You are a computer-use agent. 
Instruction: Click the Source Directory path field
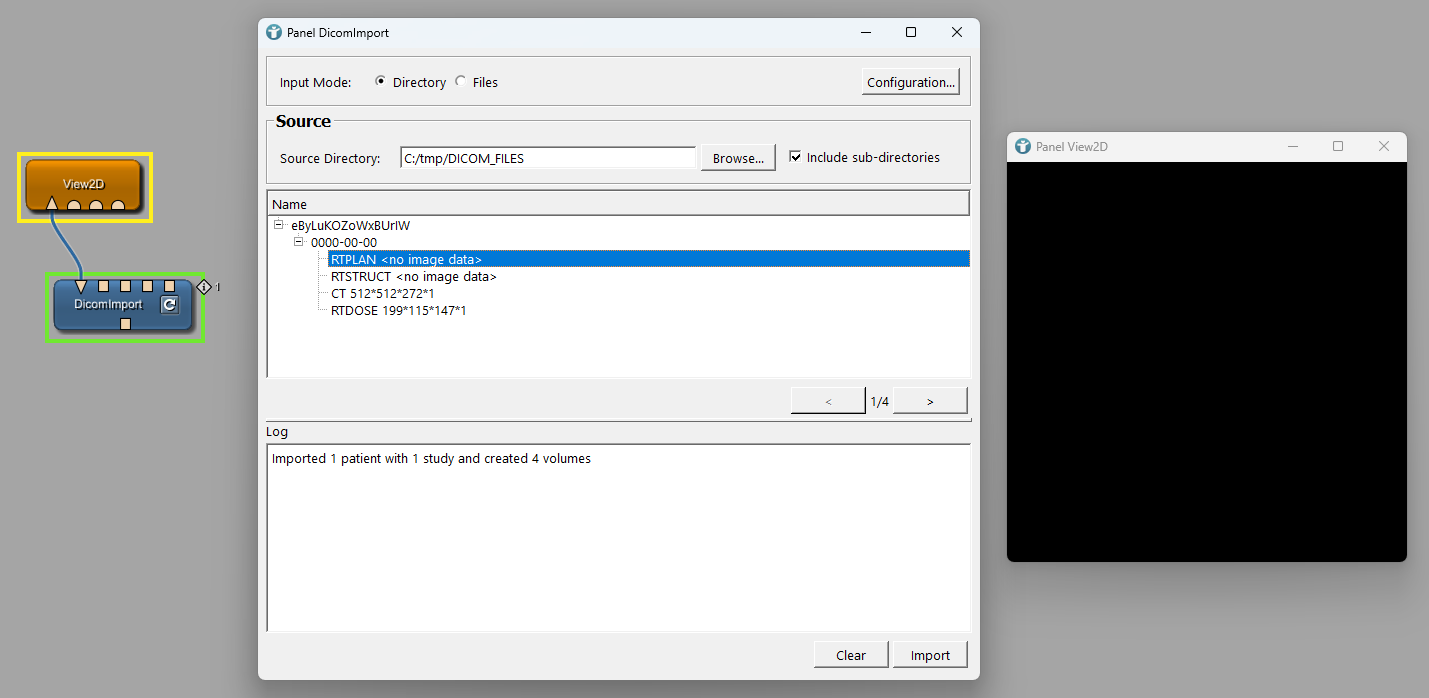click(547, 158)
